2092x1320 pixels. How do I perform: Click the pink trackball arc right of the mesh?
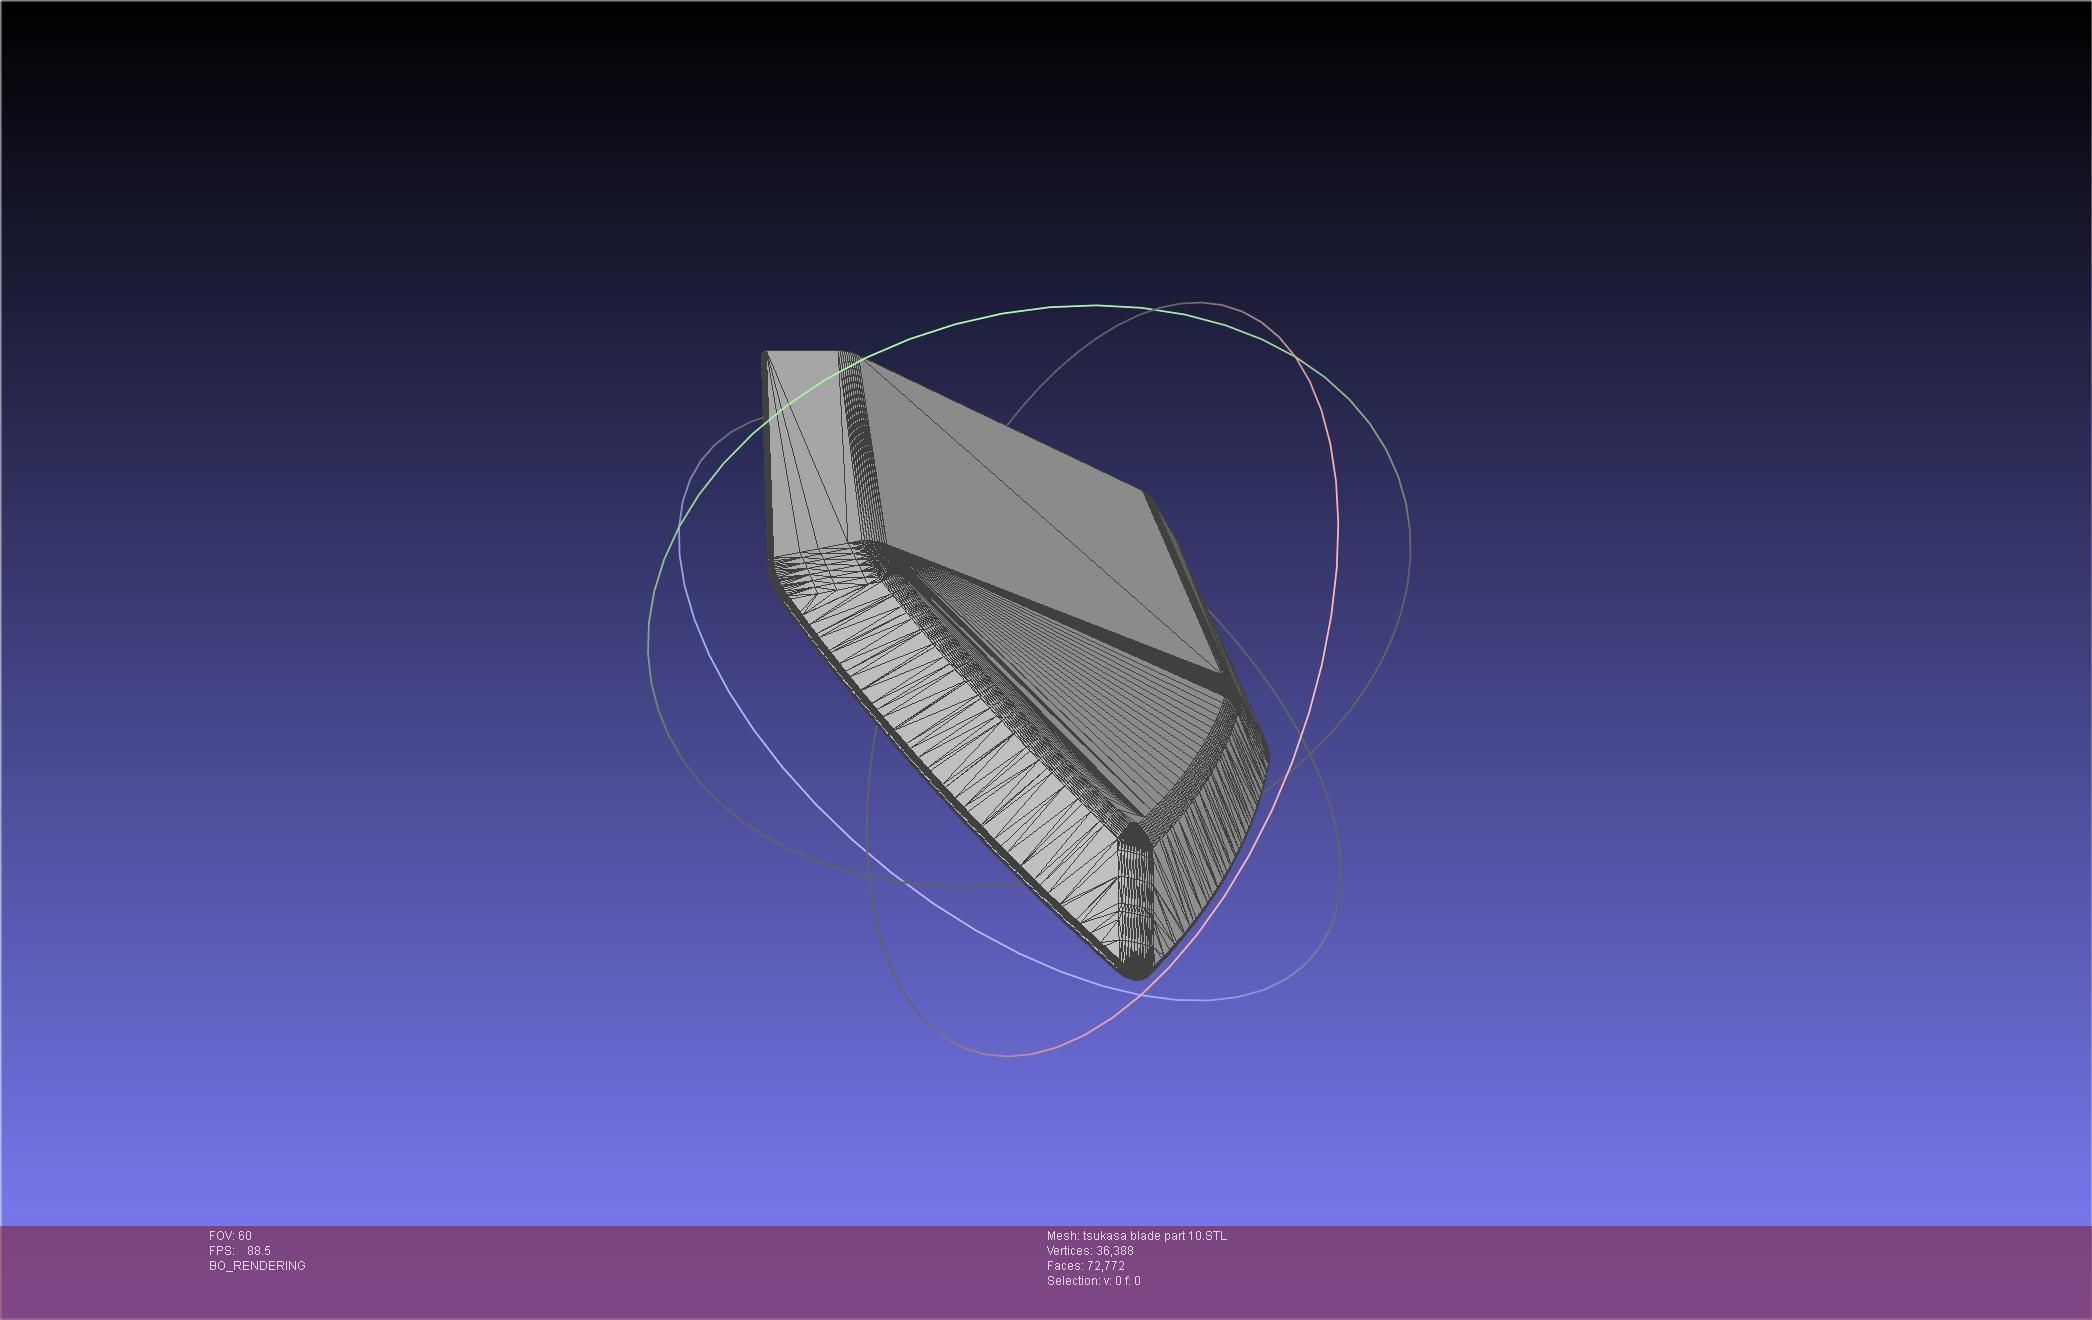[1337, 520]
